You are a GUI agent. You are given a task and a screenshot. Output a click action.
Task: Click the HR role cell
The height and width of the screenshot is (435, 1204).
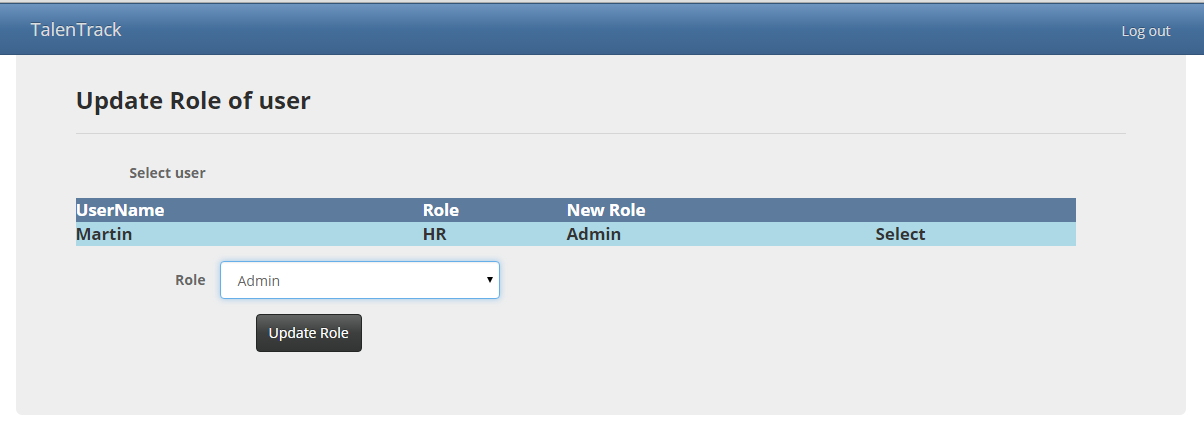pyautogui.click(x=435, y=235)
